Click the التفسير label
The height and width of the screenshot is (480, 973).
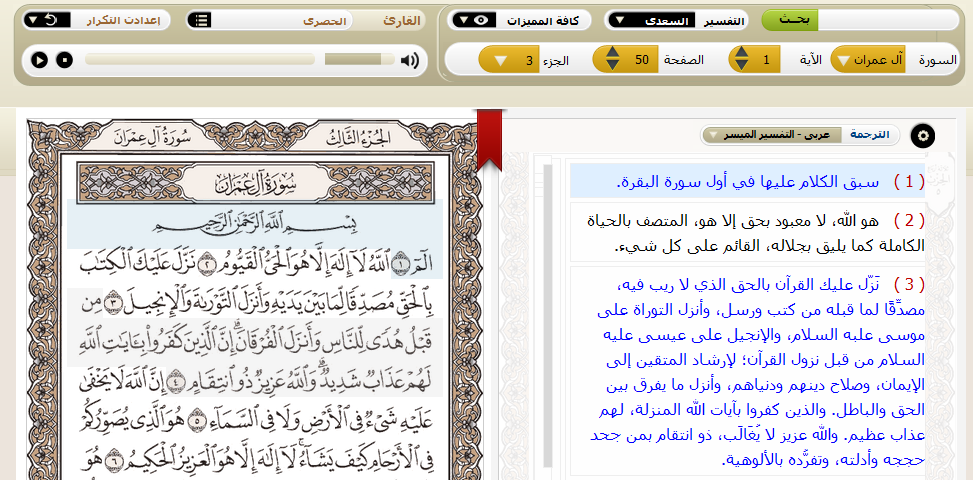(724, 20)
